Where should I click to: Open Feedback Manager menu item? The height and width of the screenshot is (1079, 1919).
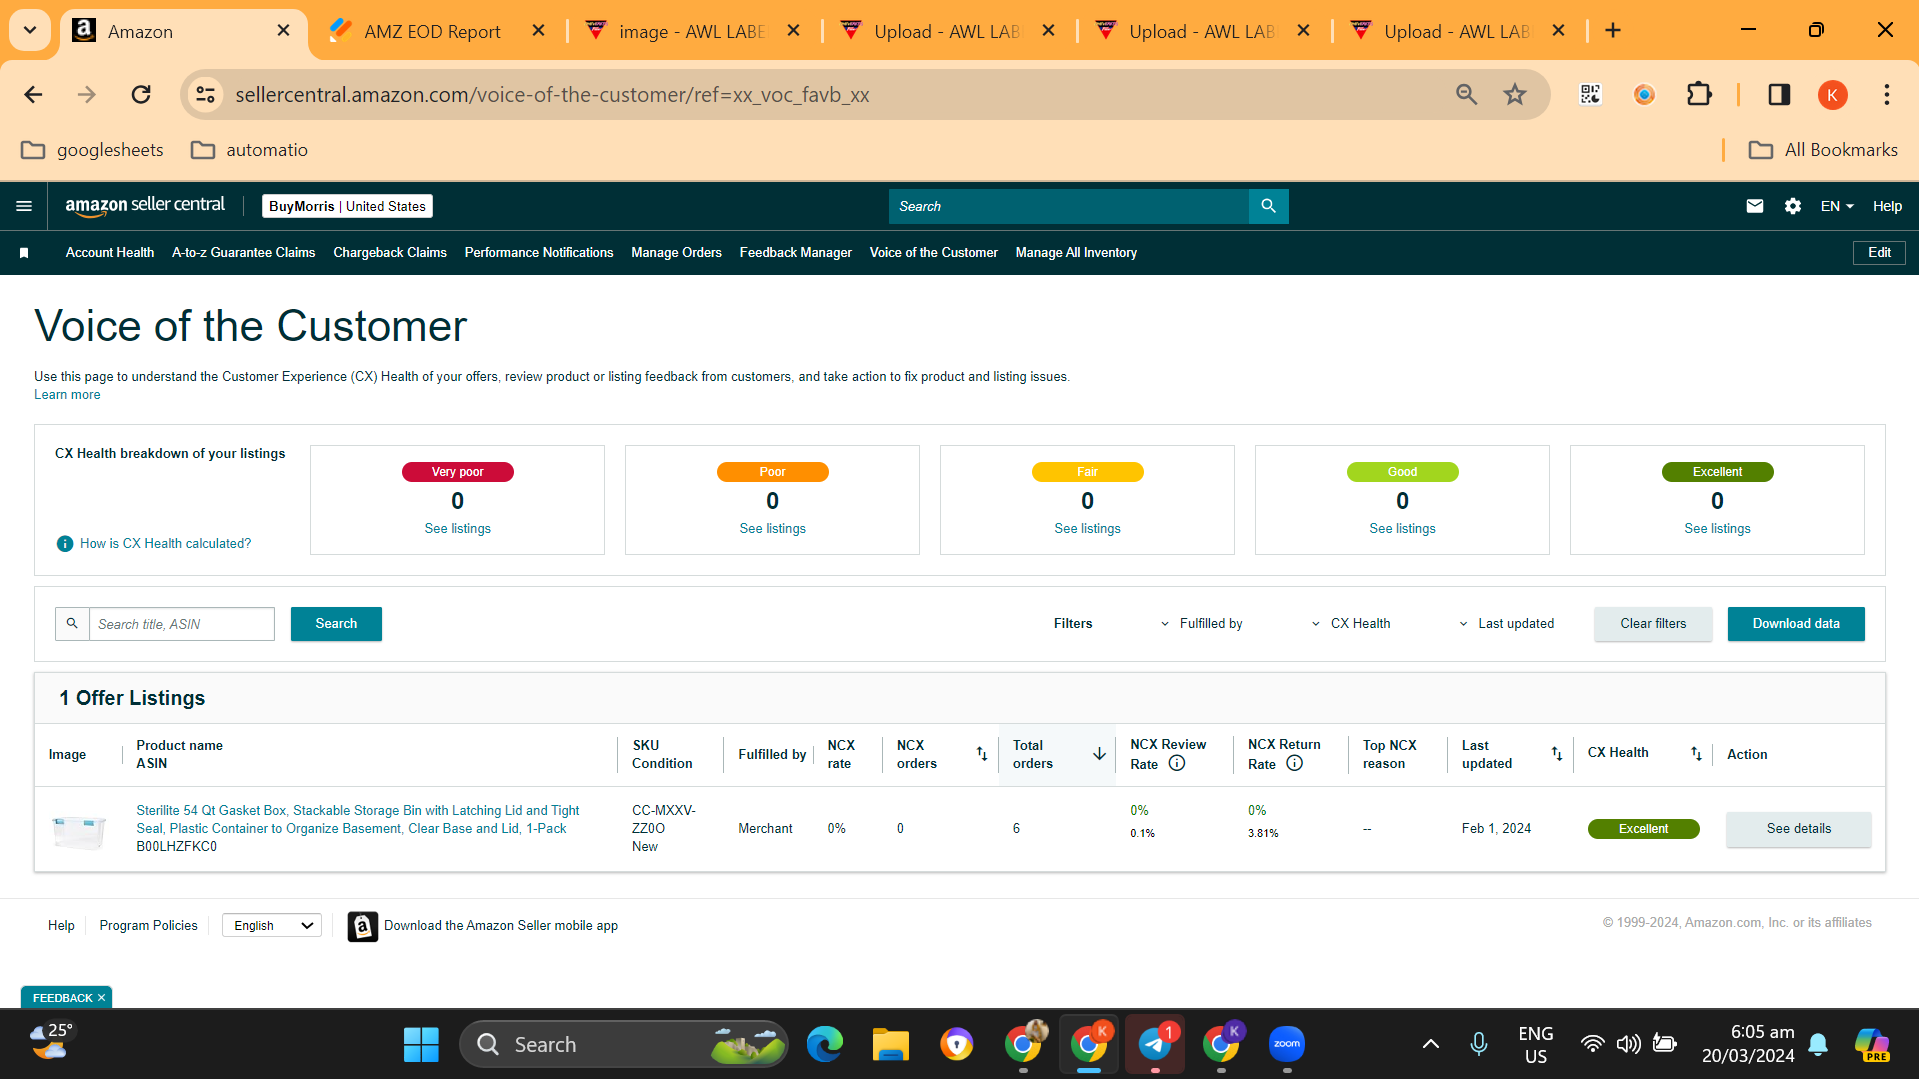[796, 253]
